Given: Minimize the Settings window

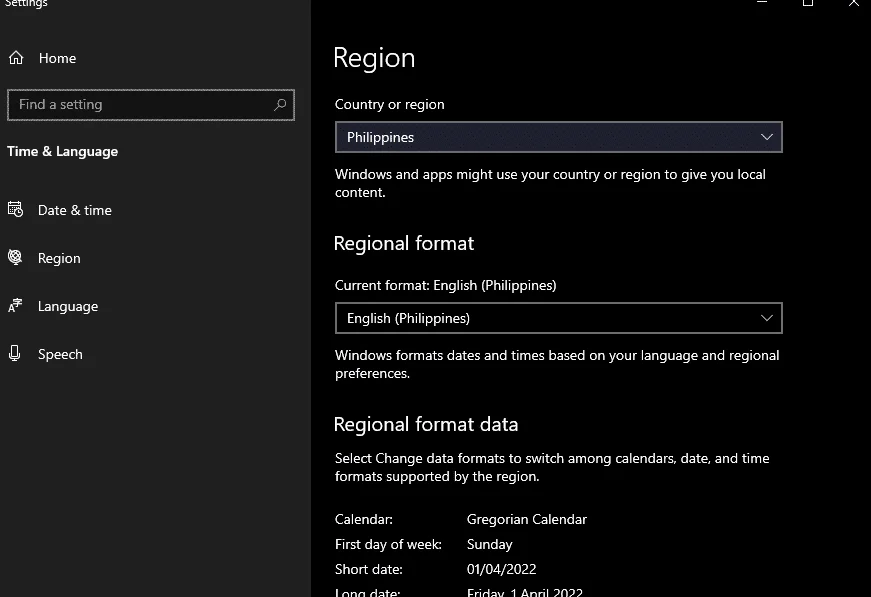Looking at the screenshot, I should coord(762,3).
